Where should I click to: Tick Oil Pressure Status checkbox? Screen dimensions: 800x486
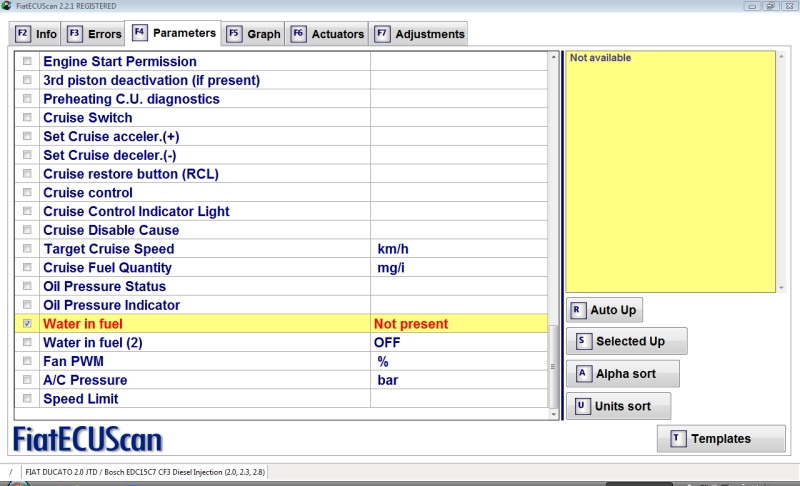click(x=27, y=286)
